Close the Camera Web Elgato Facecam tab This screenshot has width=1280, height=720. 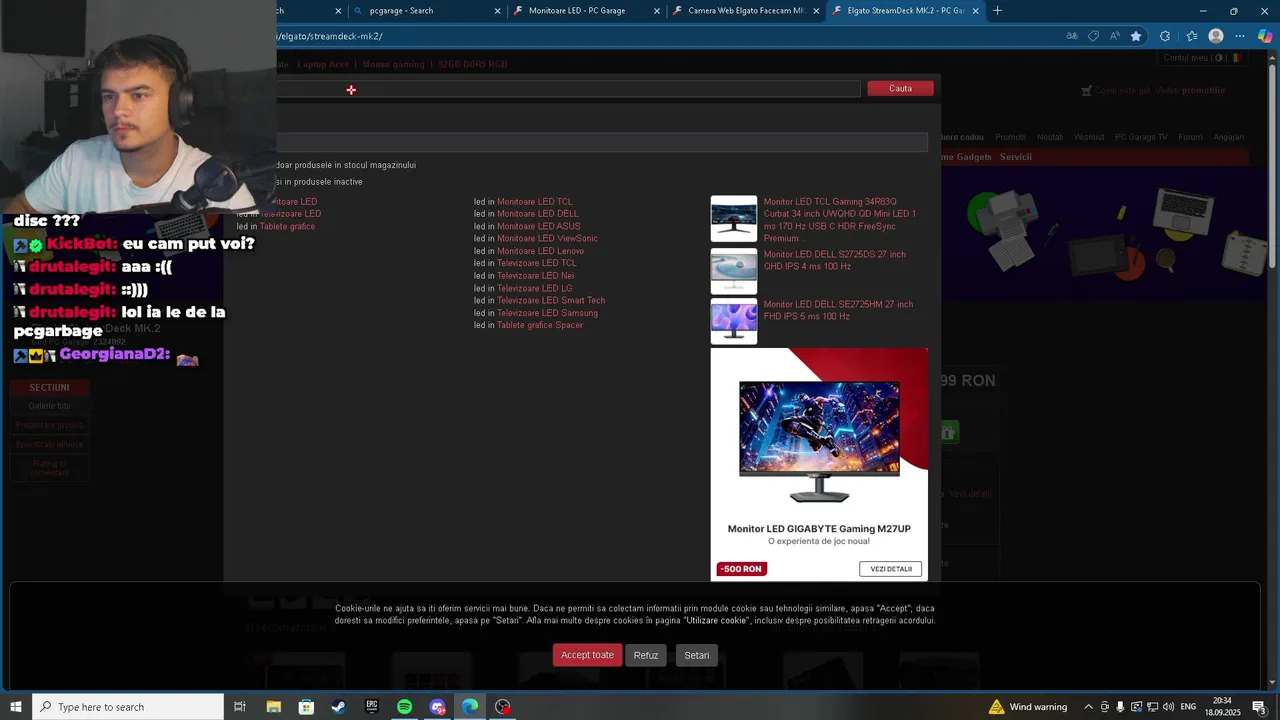click(x=816, y=11)
